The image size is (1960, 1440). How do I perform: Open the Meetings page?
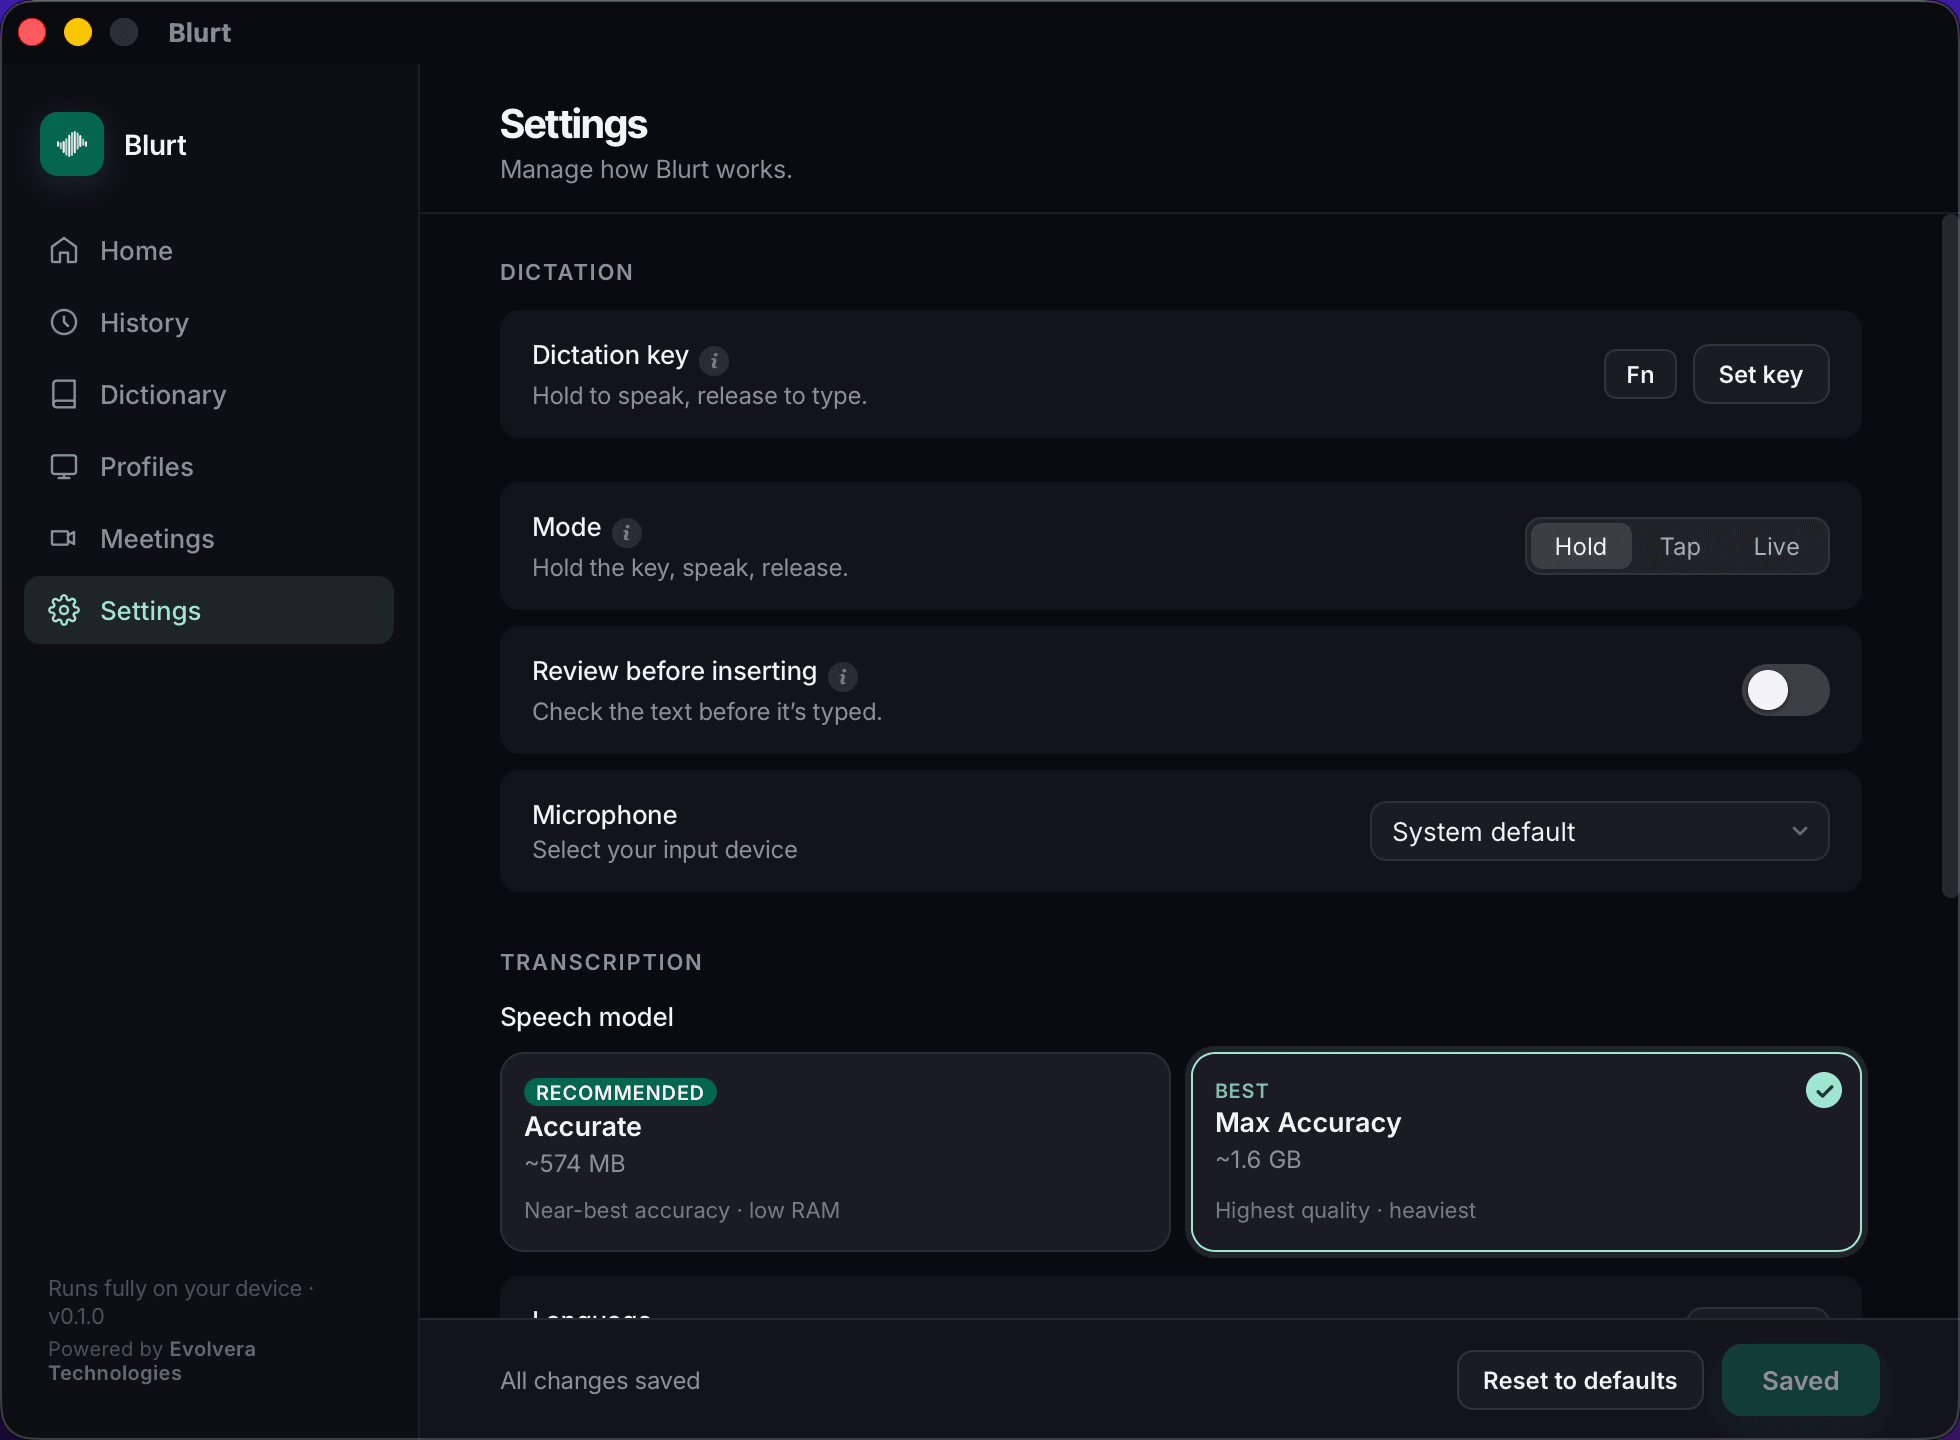209,539
